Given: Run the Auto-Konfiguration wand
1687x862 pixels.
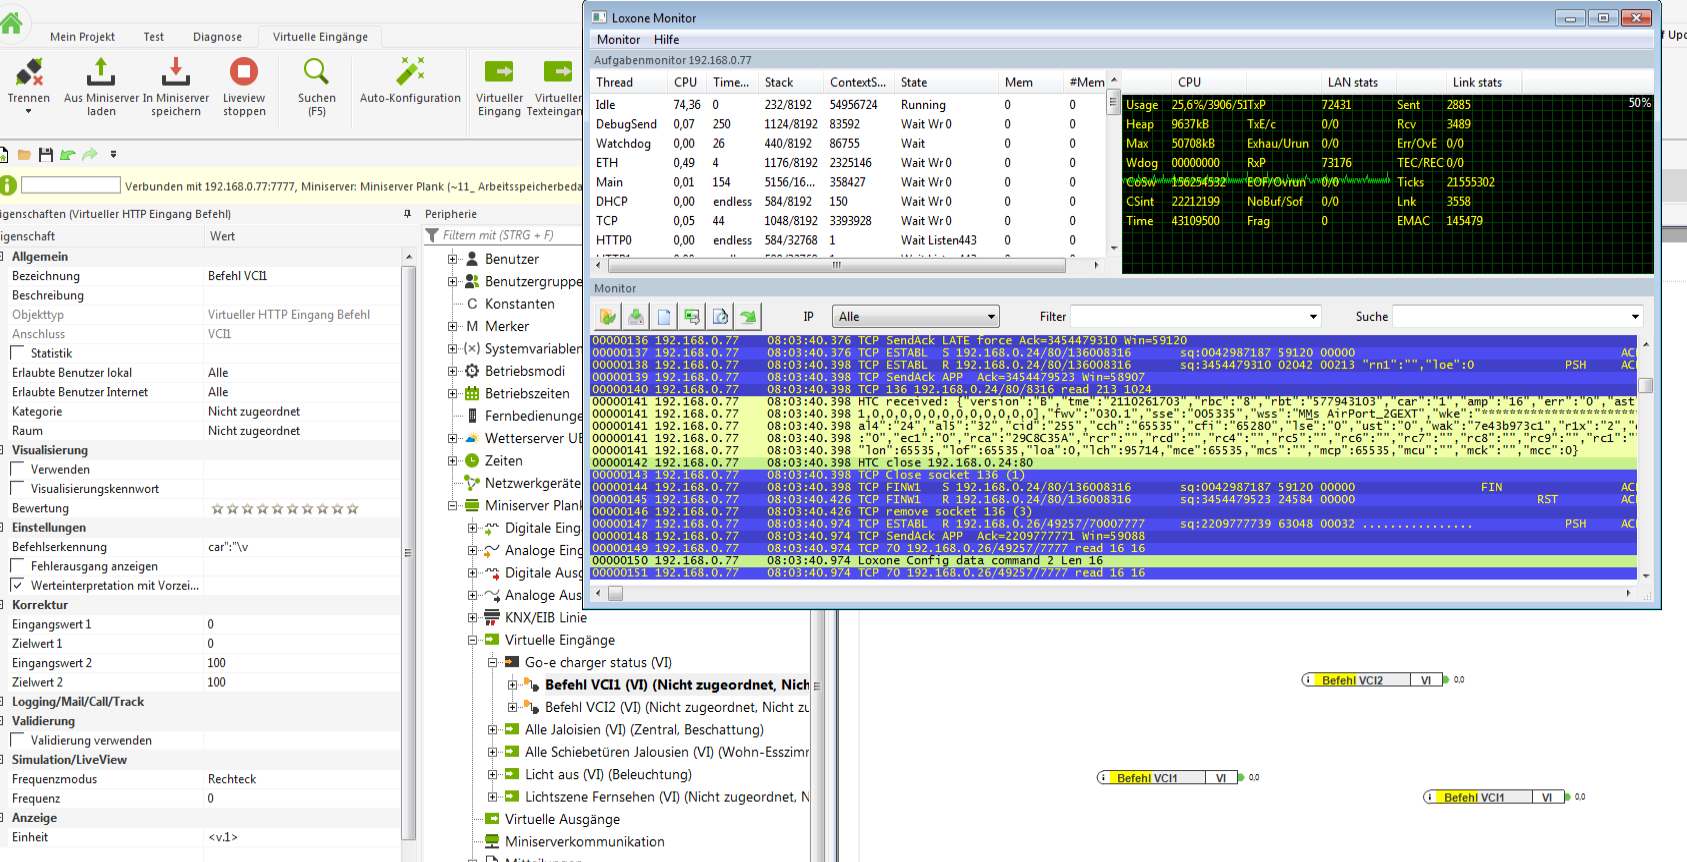Looking at the screenshot, I should pyautogui.click(x=410, y=73).
